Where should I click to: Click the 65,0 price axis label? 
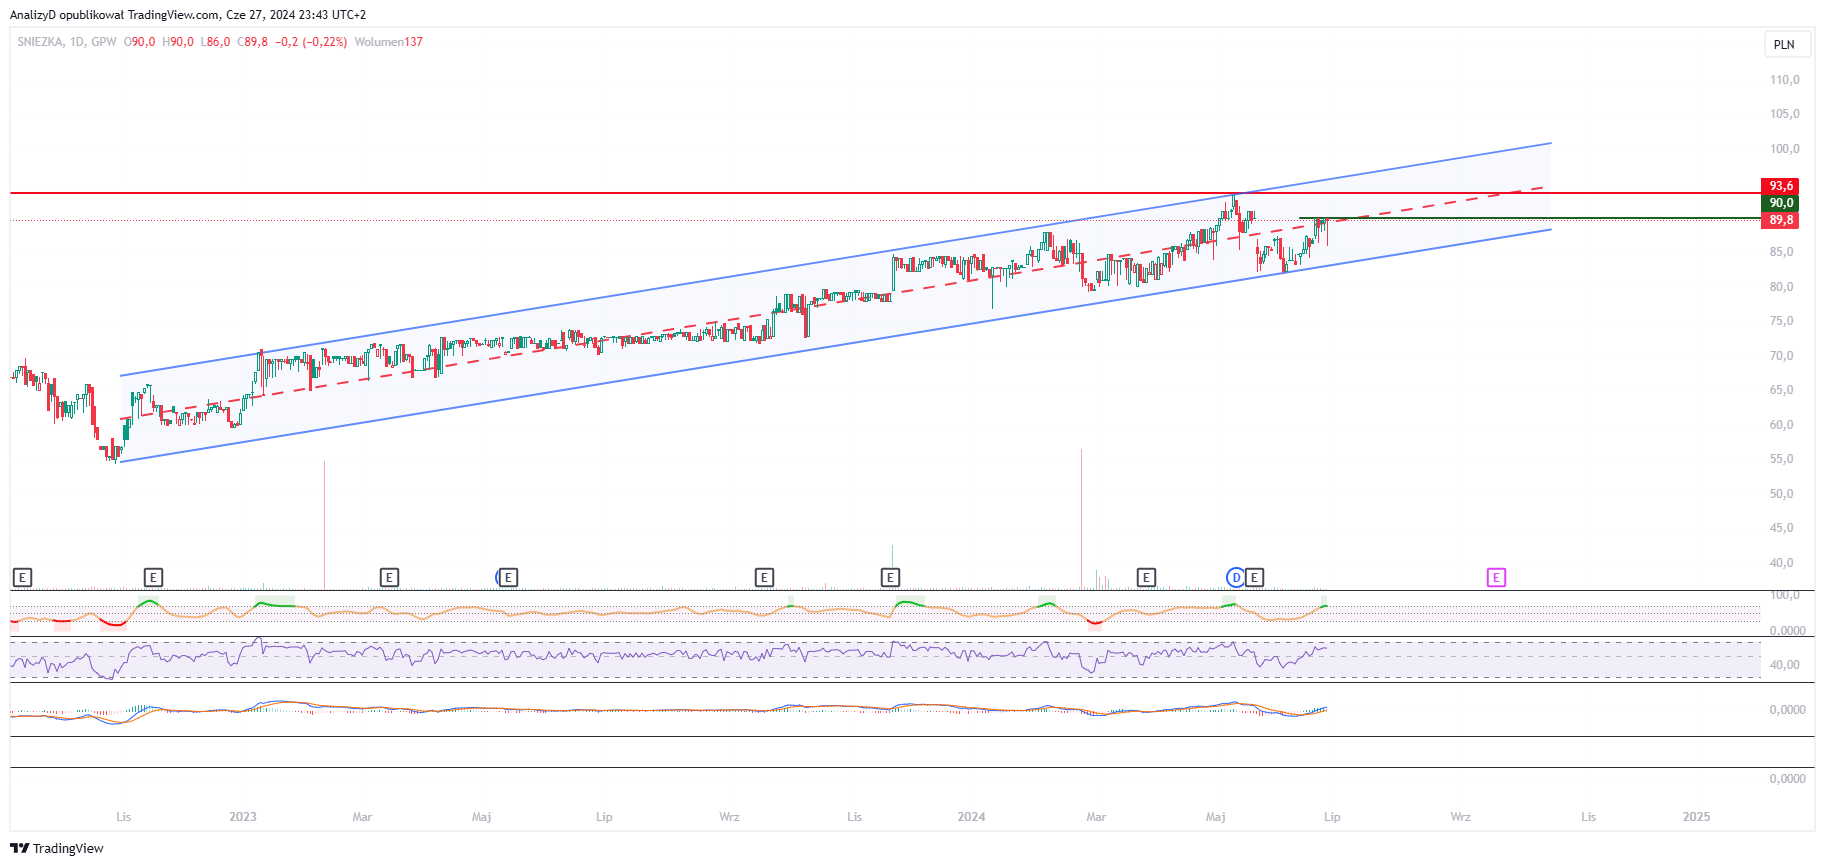[1781, 390]
